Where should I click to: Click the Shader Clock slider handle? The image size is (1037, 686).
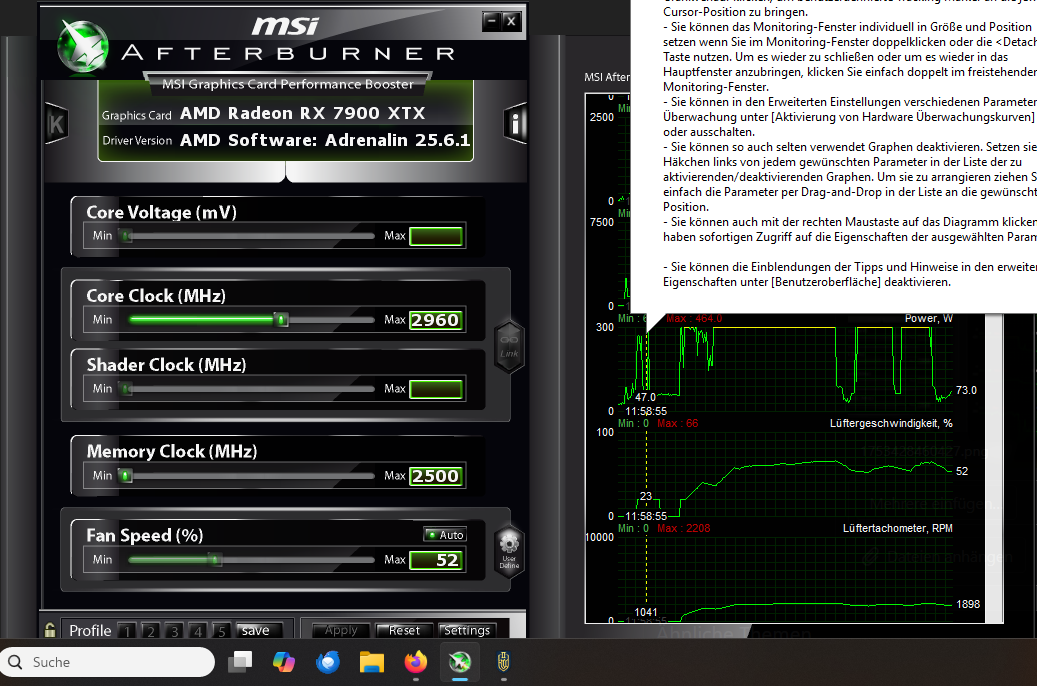[126, 388]
